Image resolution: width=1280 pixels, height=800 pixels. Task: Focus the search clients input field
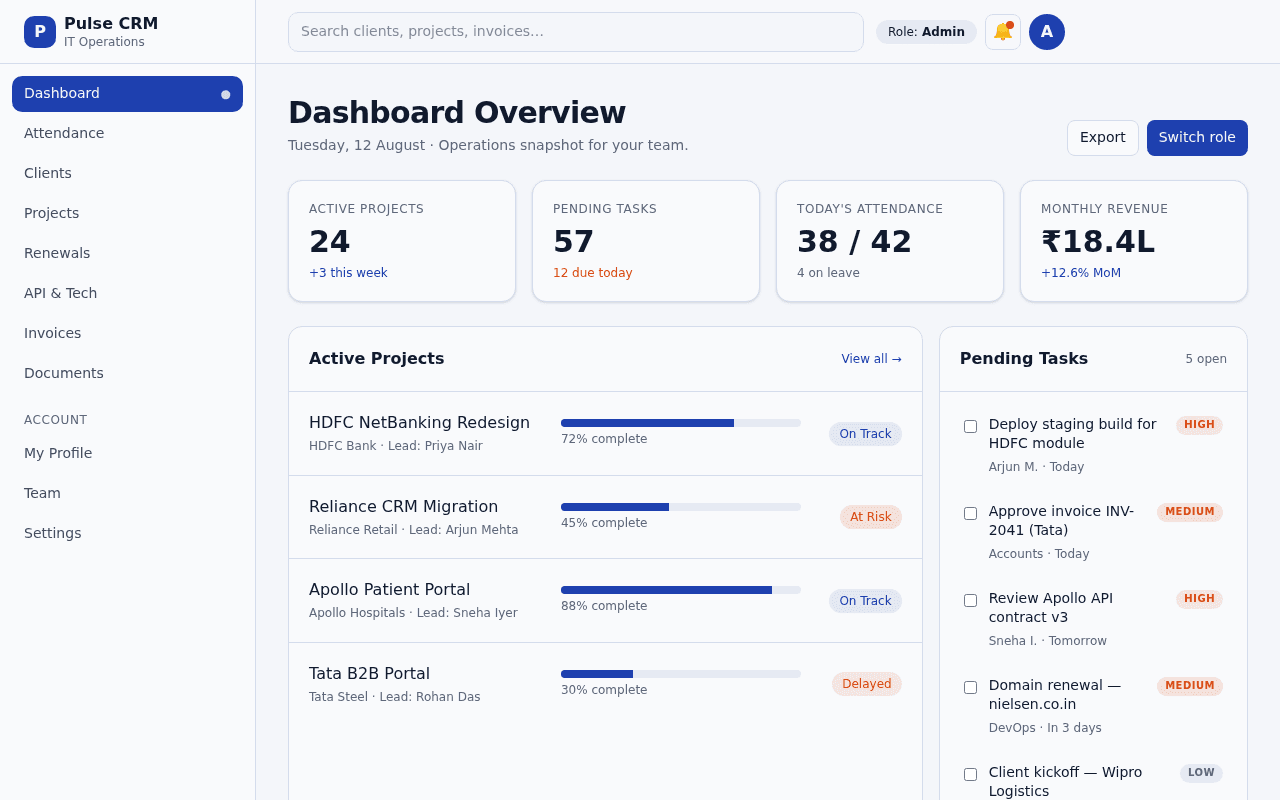(x=576, y=32)
